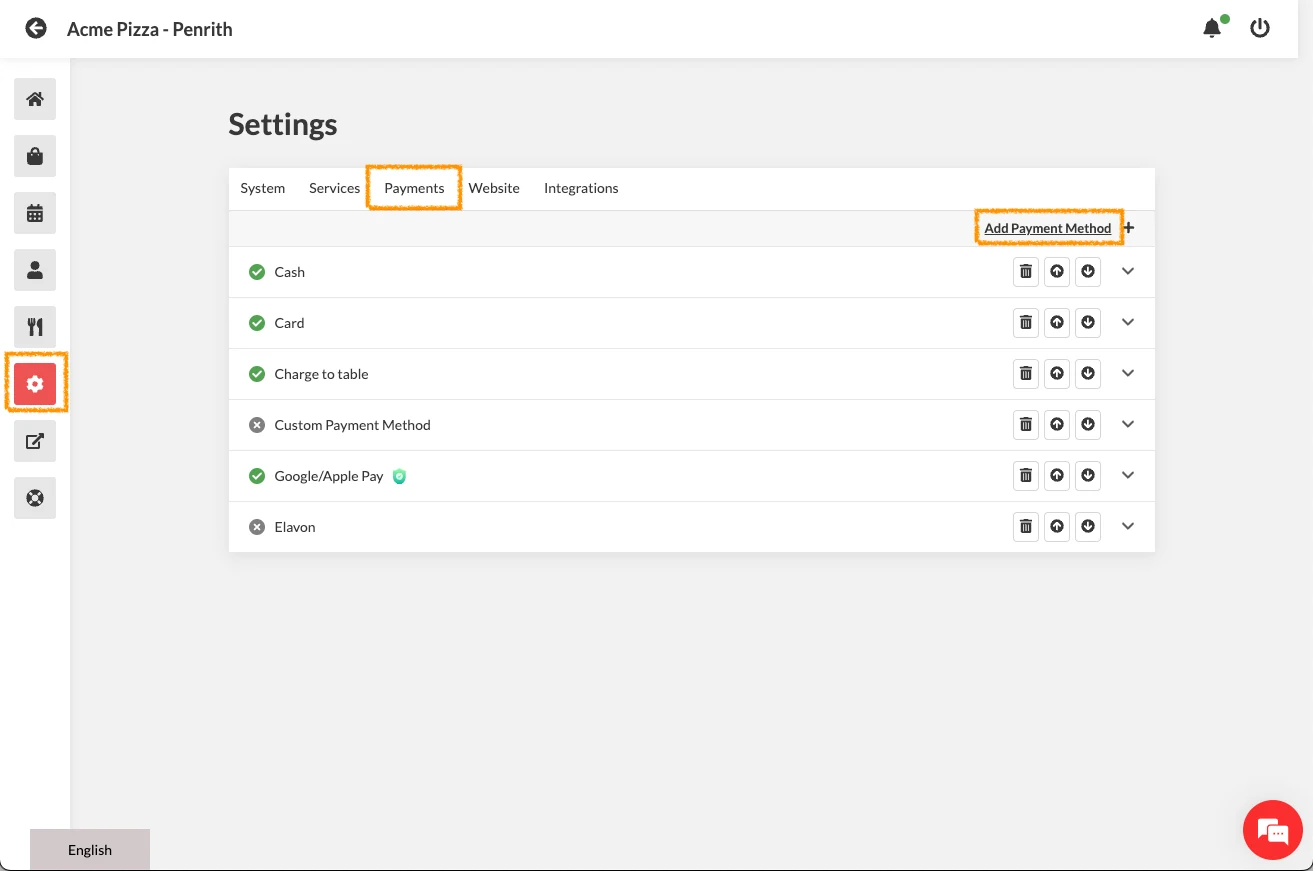Move Charge to table up
This screenshot has width=1313, height=871.
click(x=1057, y=373)
